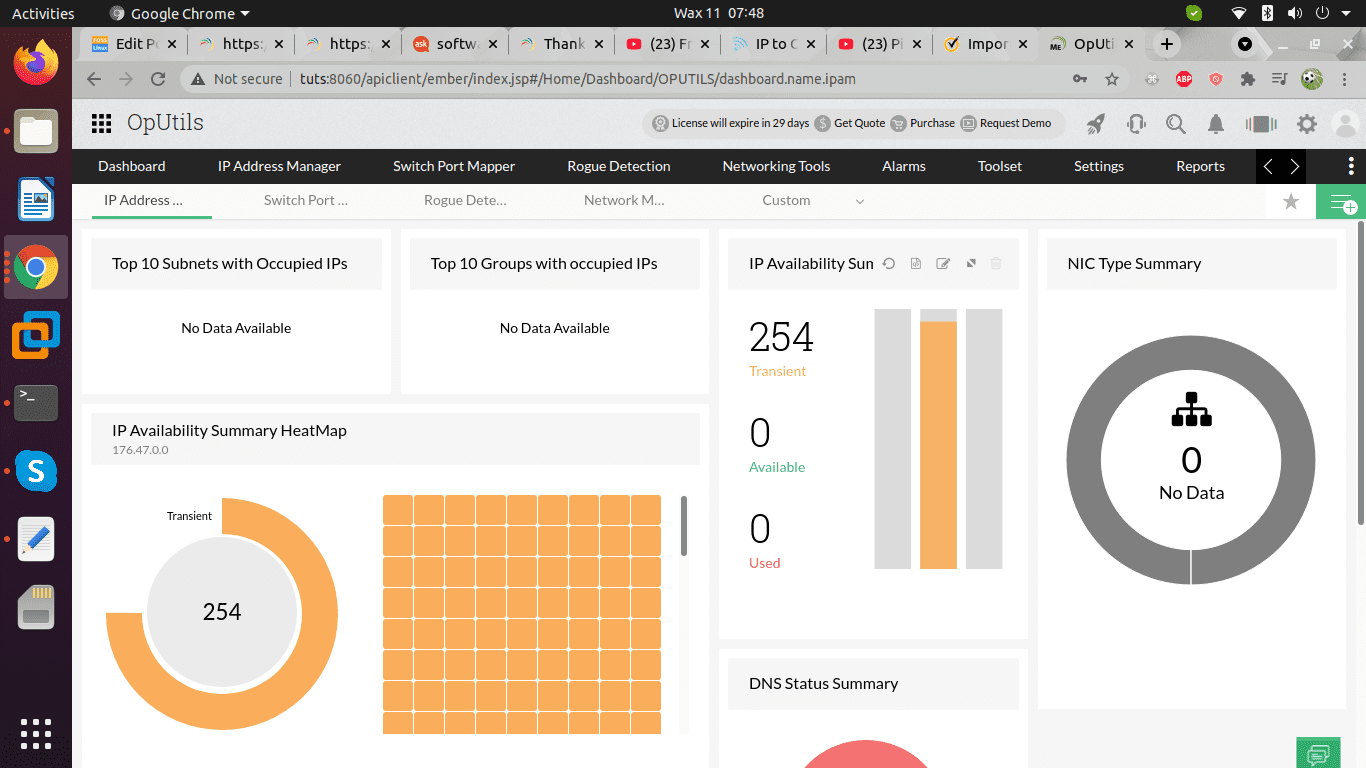
Task: Open Firefox from Ubuntu dock
Action: click(36, 65)
